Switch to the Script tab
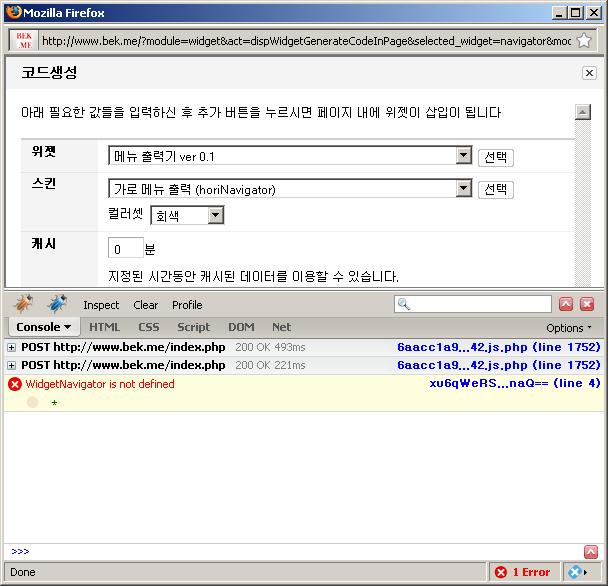This screenshot has height=586, width=608. [193, 327]
